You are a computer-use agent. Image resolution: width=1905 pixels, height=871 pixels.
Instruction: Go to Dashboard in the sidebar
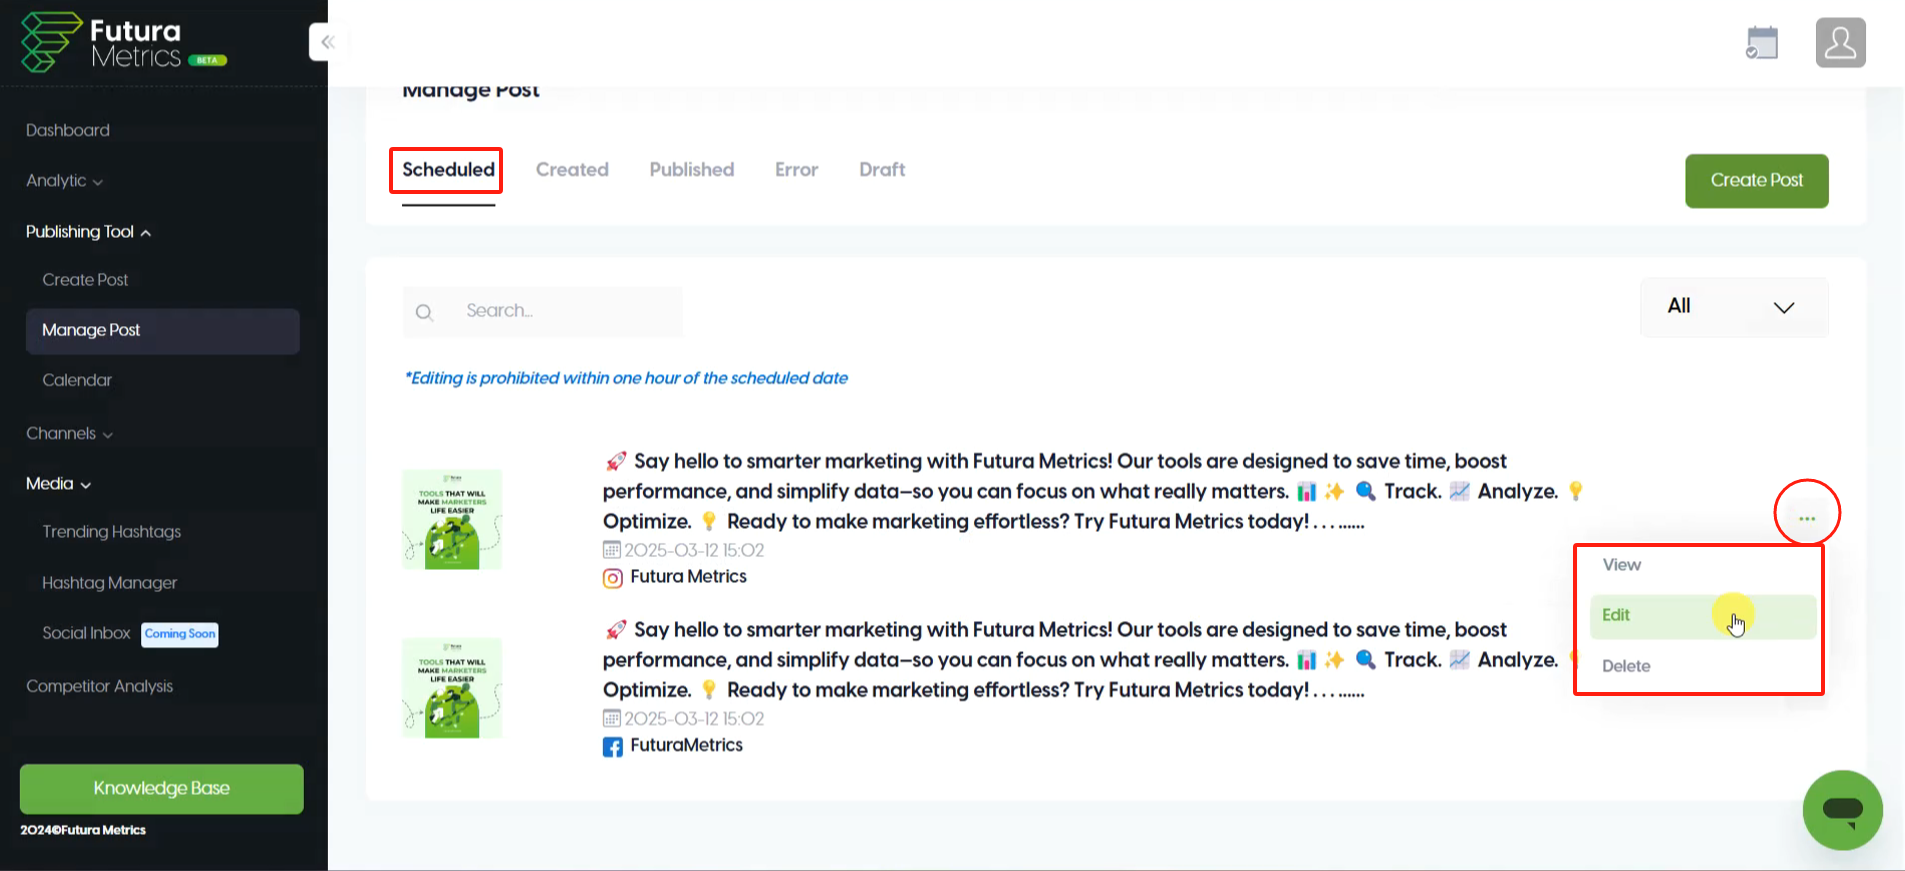tap(68, 130)
